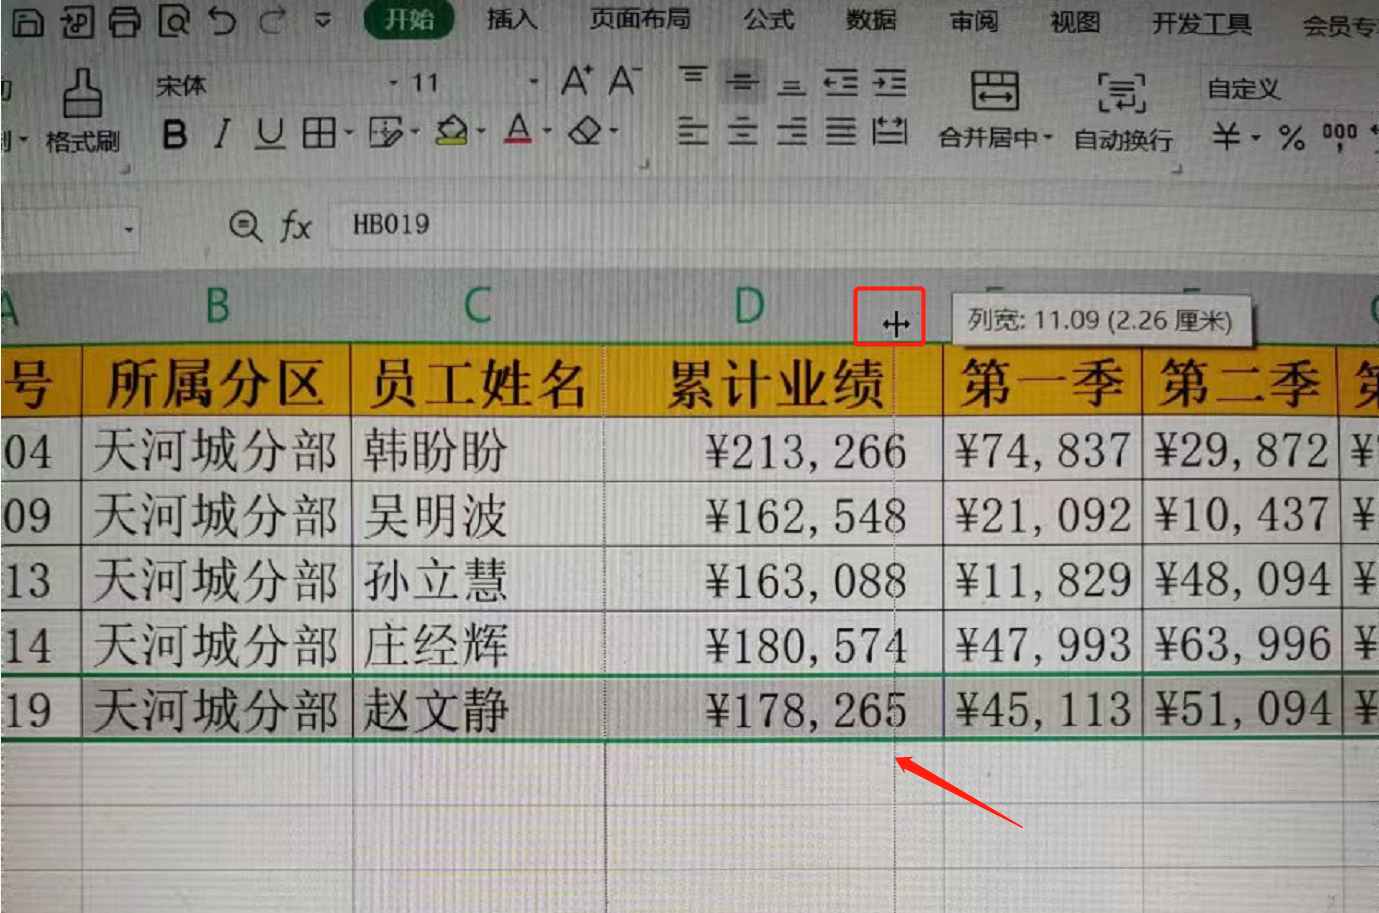Apply thousands separator 000 format

point(1340,135)
